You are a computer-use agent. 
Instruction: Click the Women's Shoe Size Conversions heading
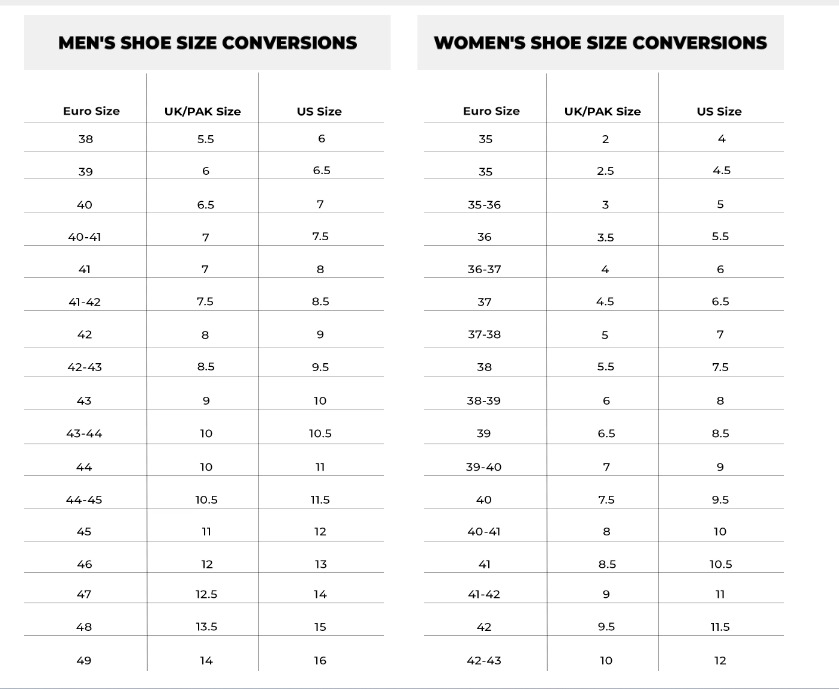coord(600,43)
